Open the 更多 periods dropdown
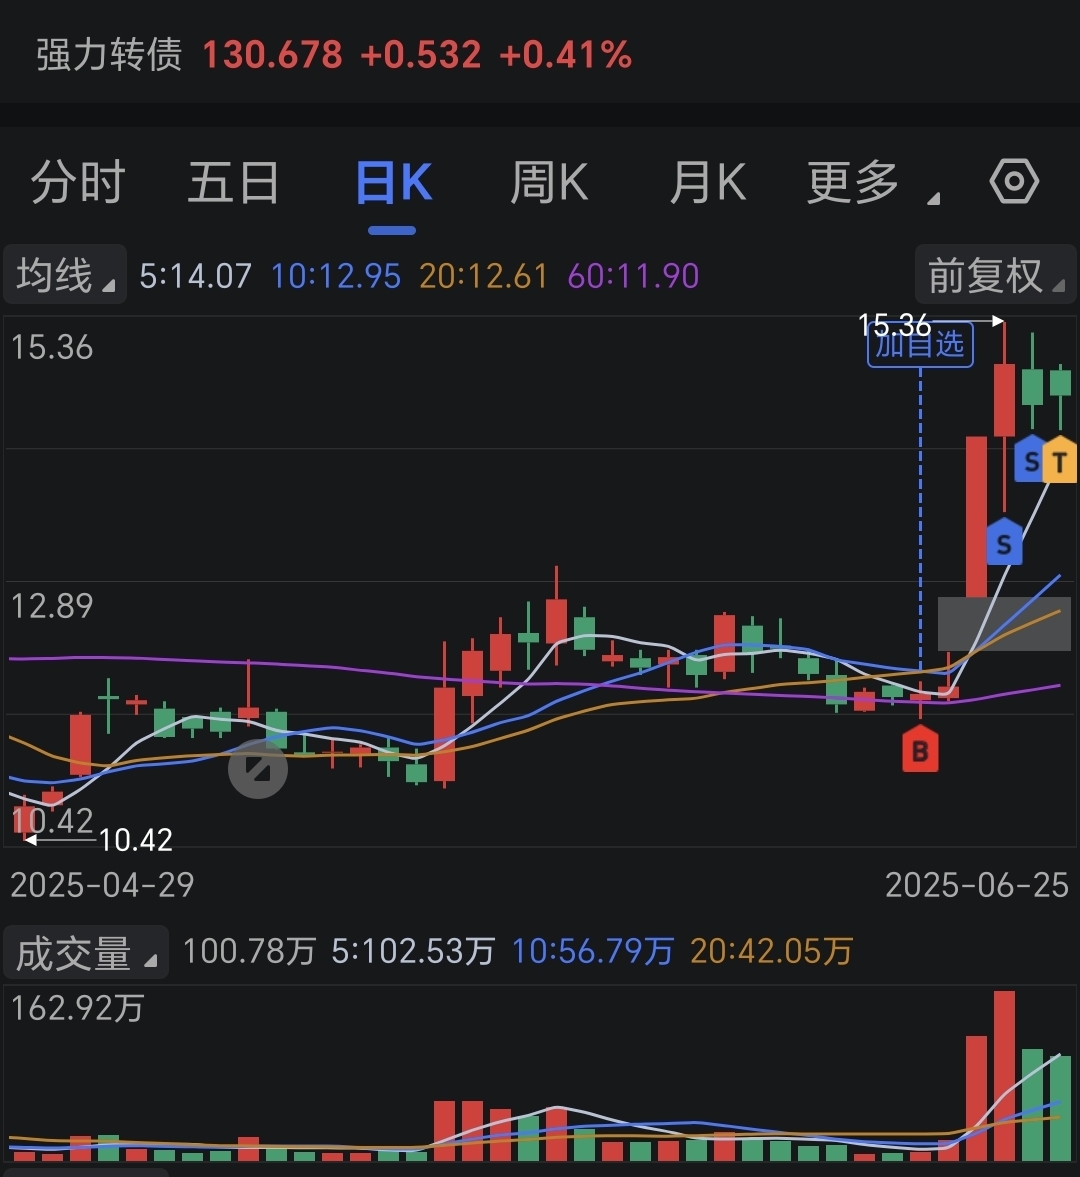This screenshot has height=1177, width=1080. tap(873, 182)
